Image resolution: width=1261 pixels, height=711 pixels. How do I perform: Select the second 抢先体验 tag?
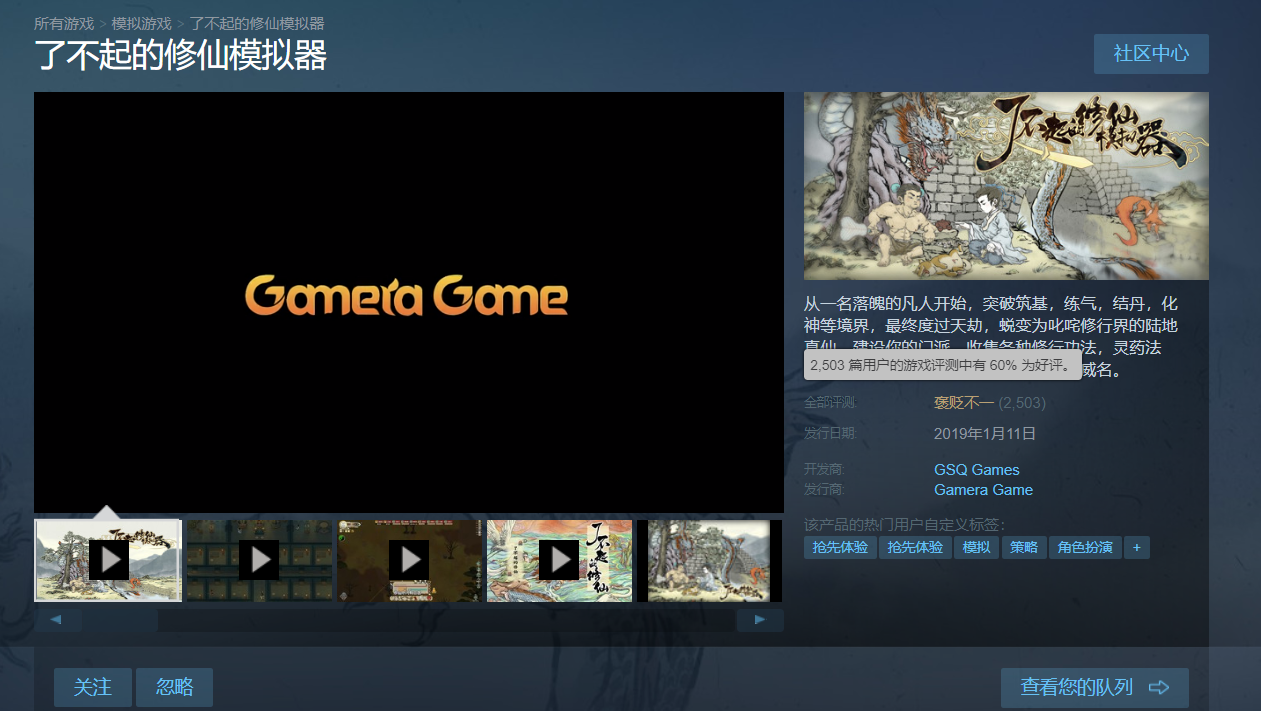[915, 548]
